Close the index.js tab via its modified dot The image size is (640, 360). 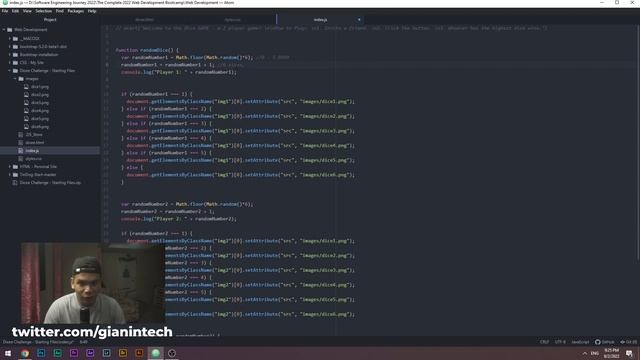tap(359, 20)
